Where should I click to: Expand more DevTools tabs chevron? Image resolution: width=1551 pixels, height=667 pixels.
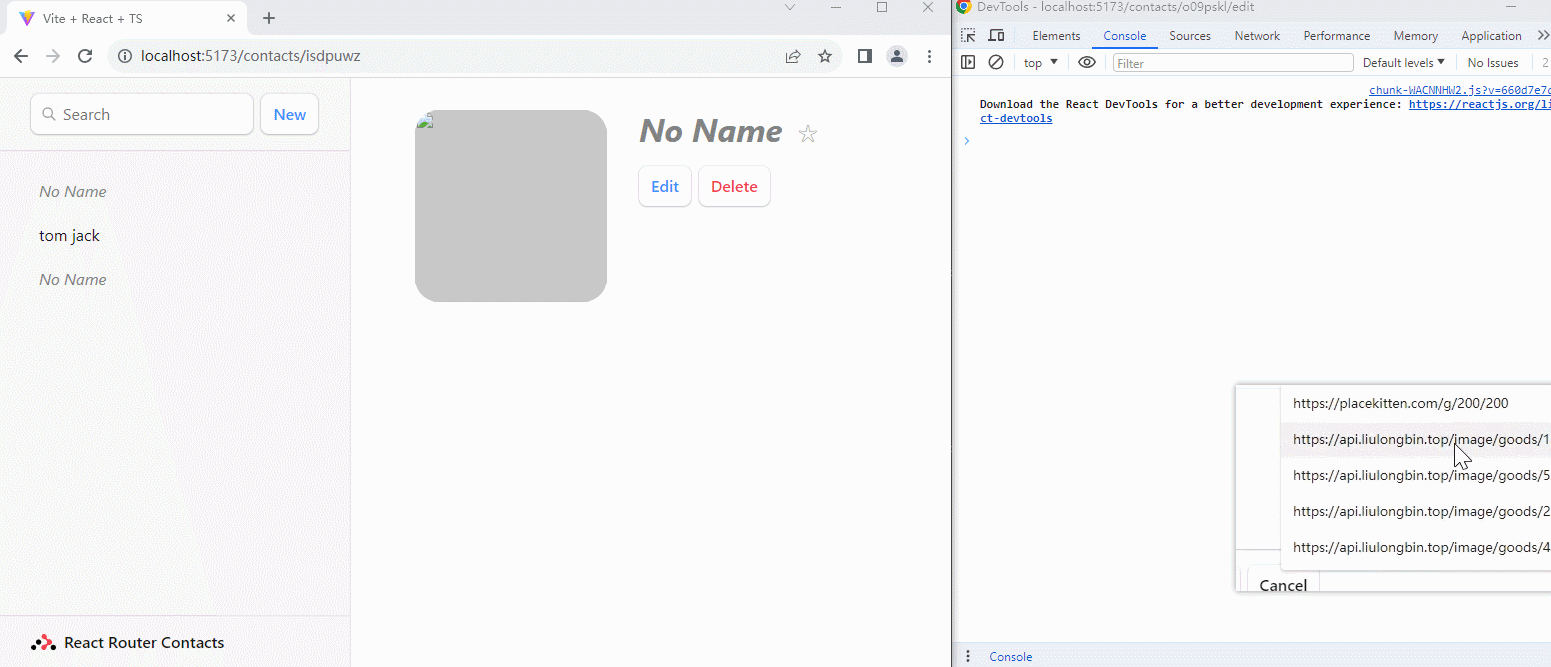(x=1542, y=36)
